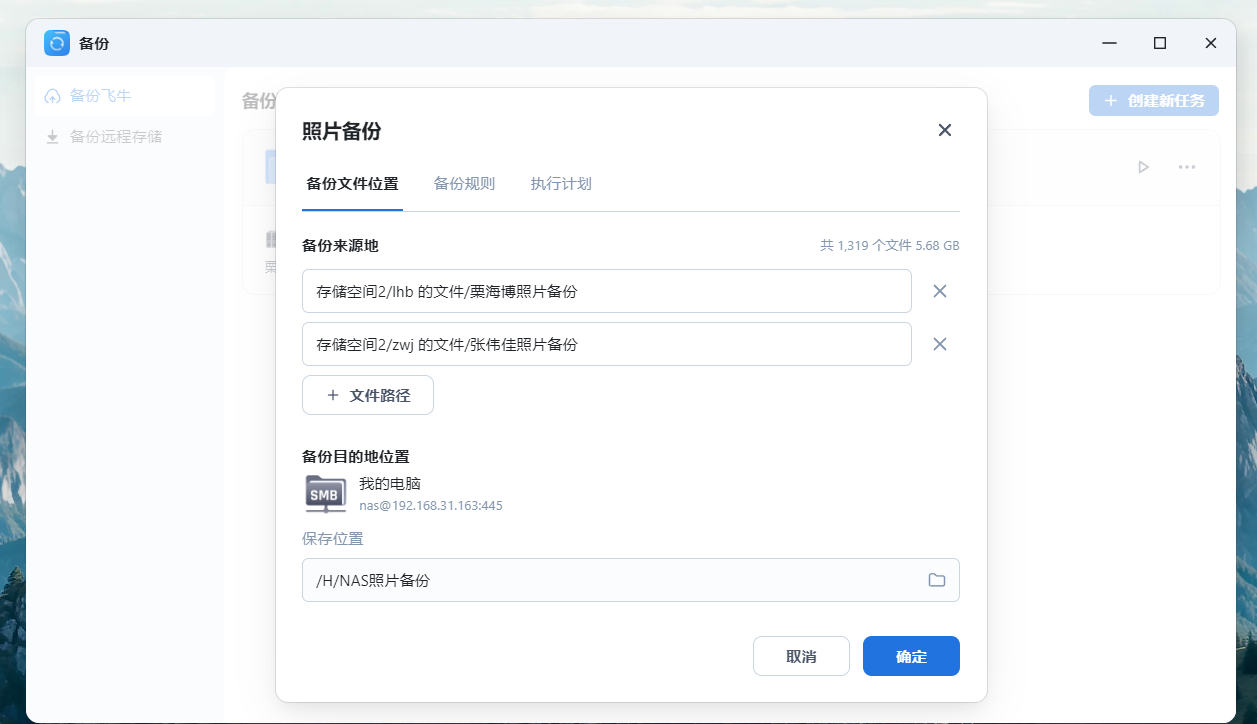Run the backup task play icon
This screenshot has width=1257, height=724.
(x=1143, y=167)
